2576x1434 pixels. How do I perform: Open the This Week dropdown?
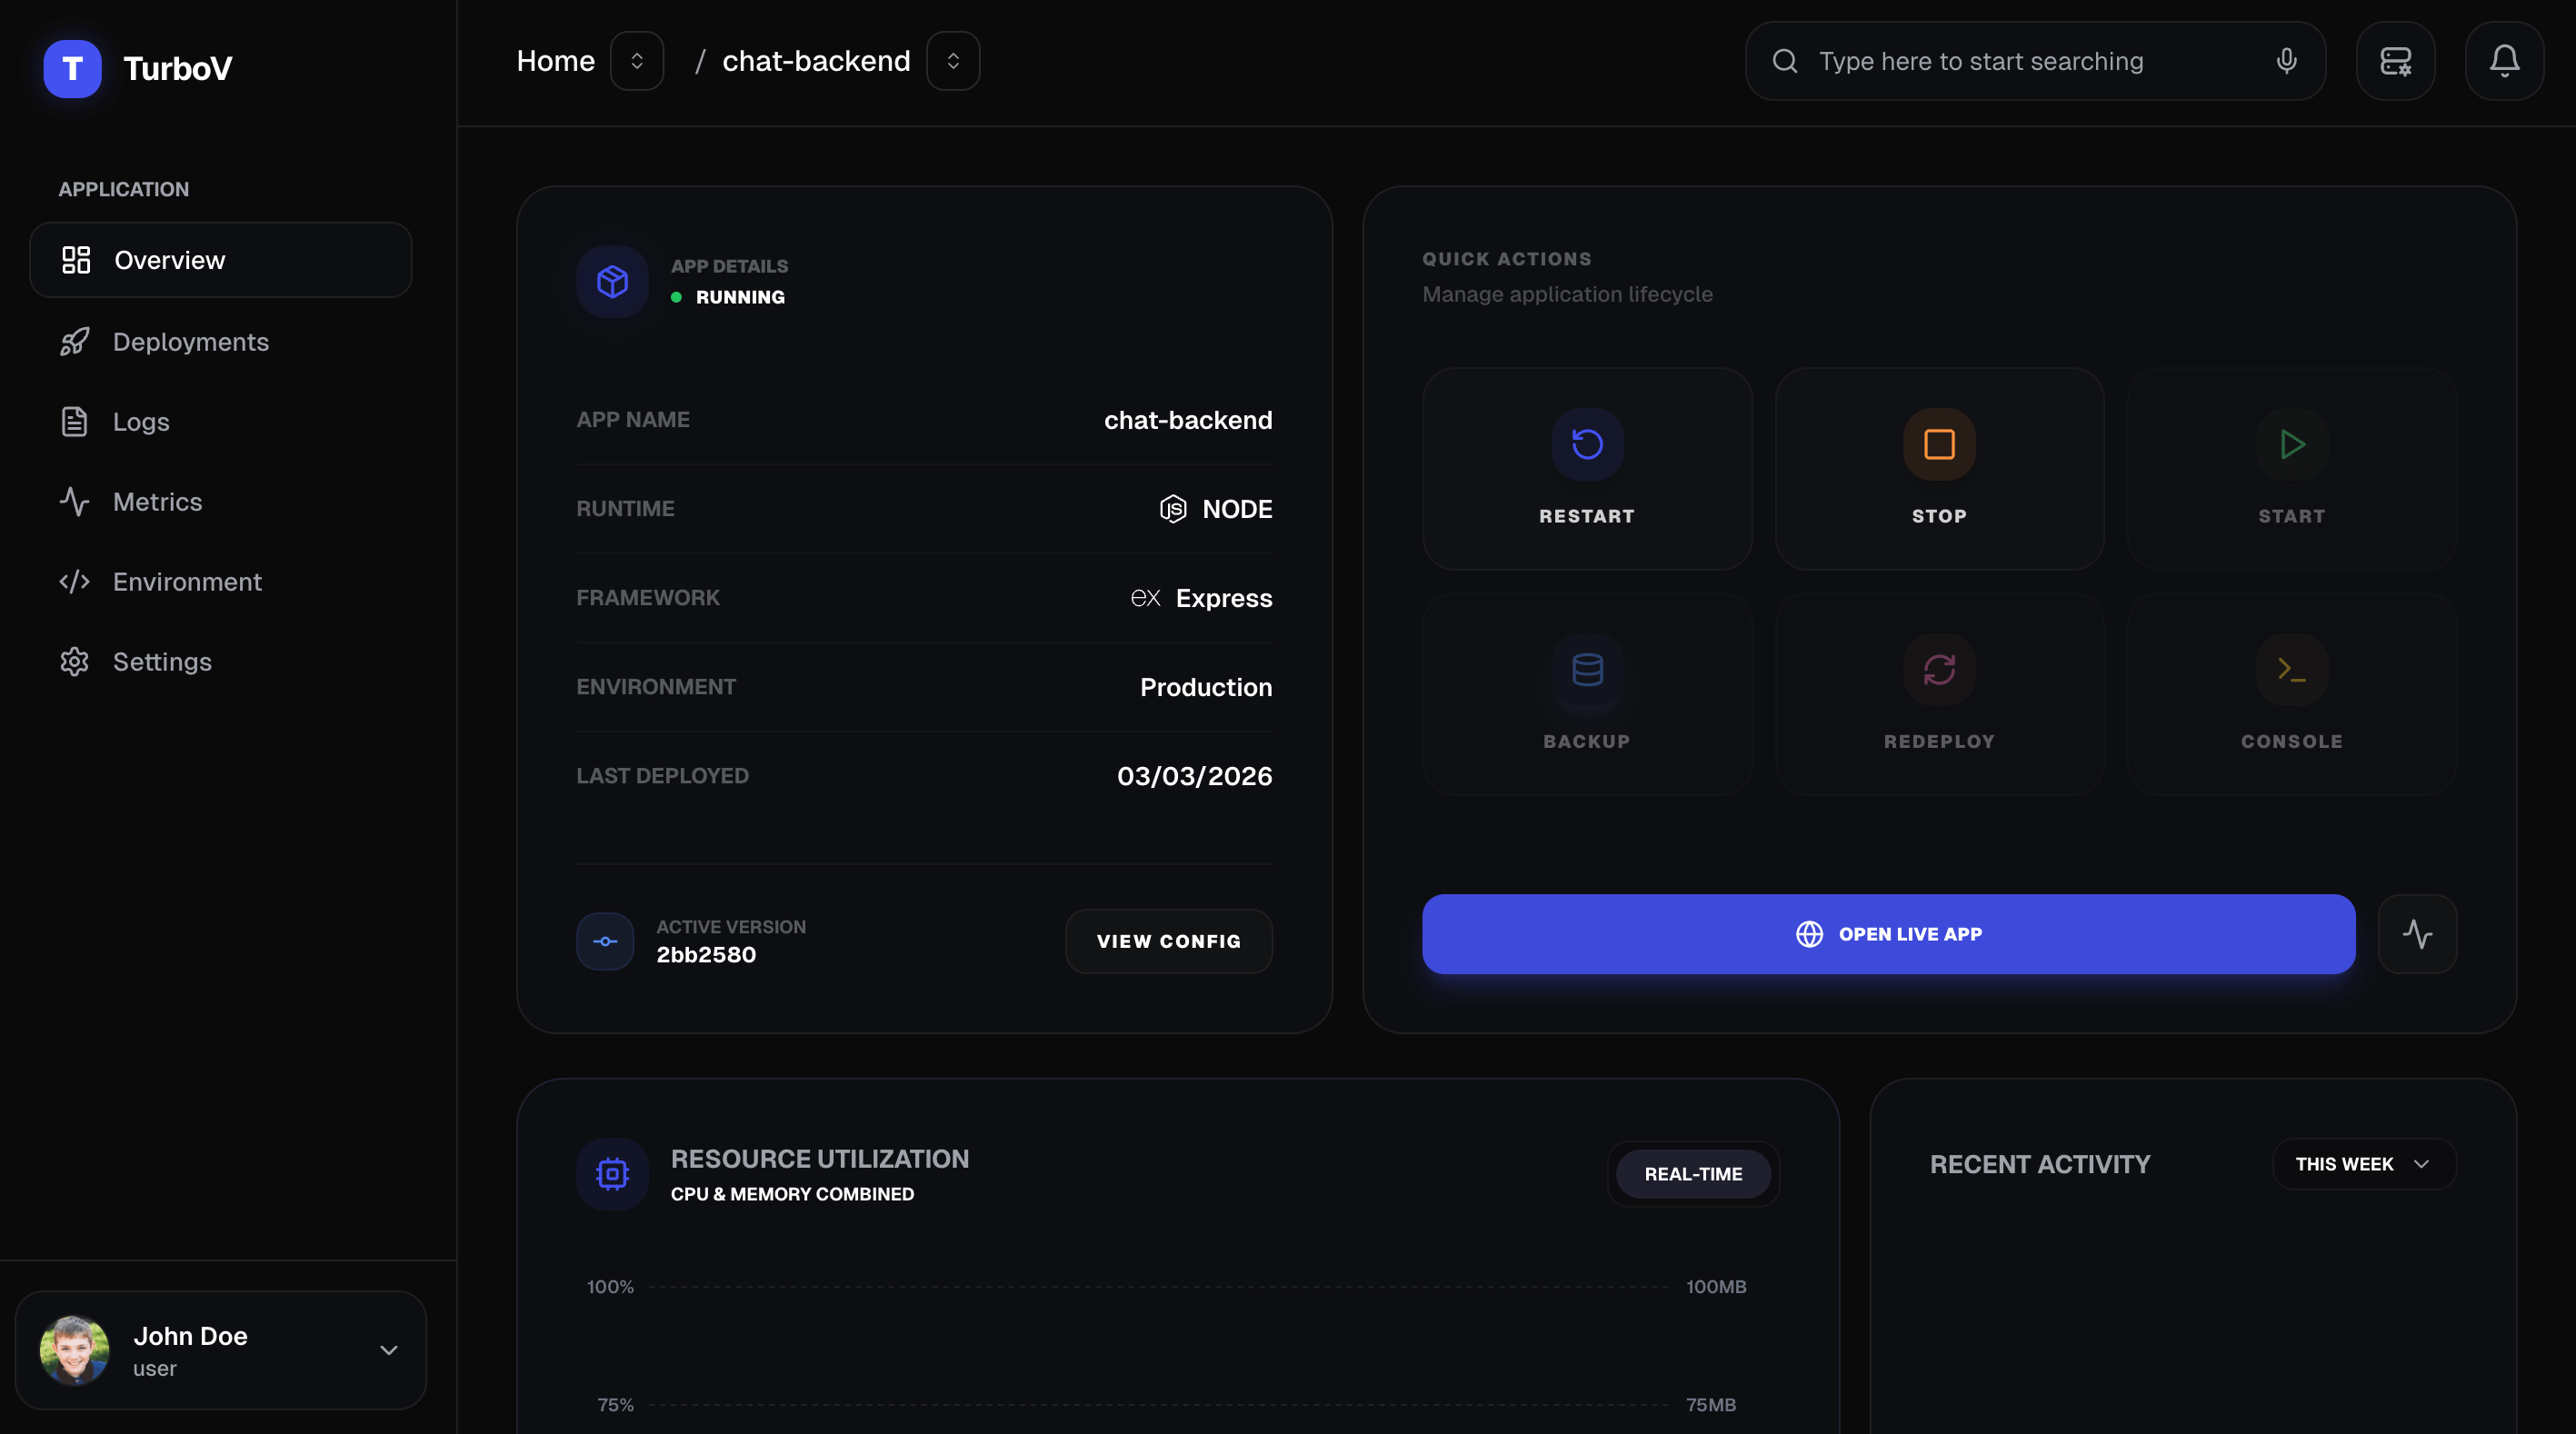2364,1164
